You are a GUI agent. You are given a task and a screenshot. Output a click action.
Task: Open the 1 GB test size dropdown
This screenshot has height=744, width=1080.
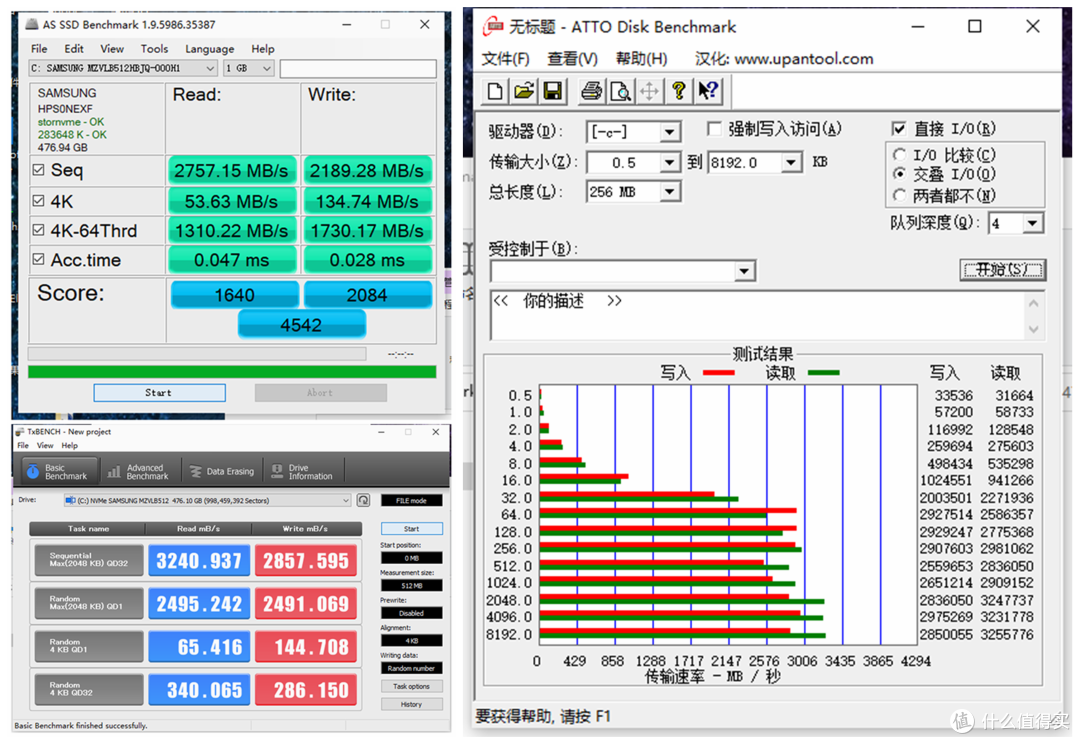[249, 68]
